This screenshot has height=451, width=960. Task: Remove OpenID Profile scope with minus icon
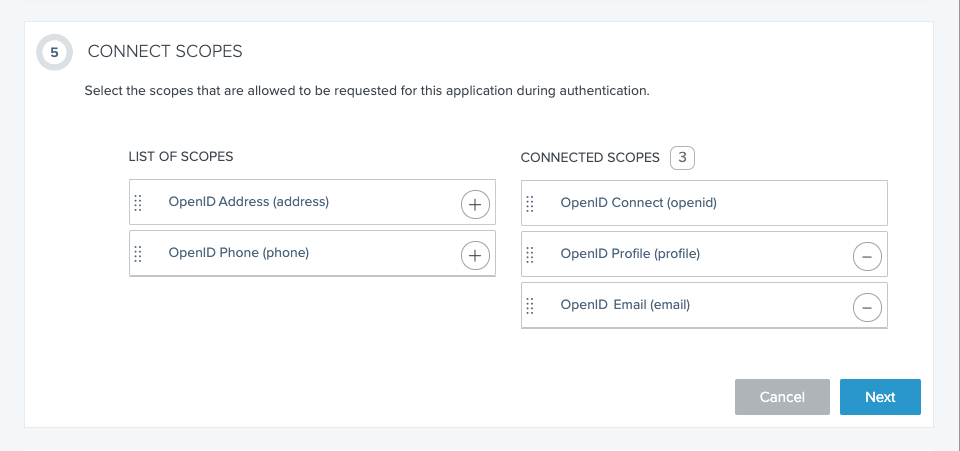coord(867,257)
